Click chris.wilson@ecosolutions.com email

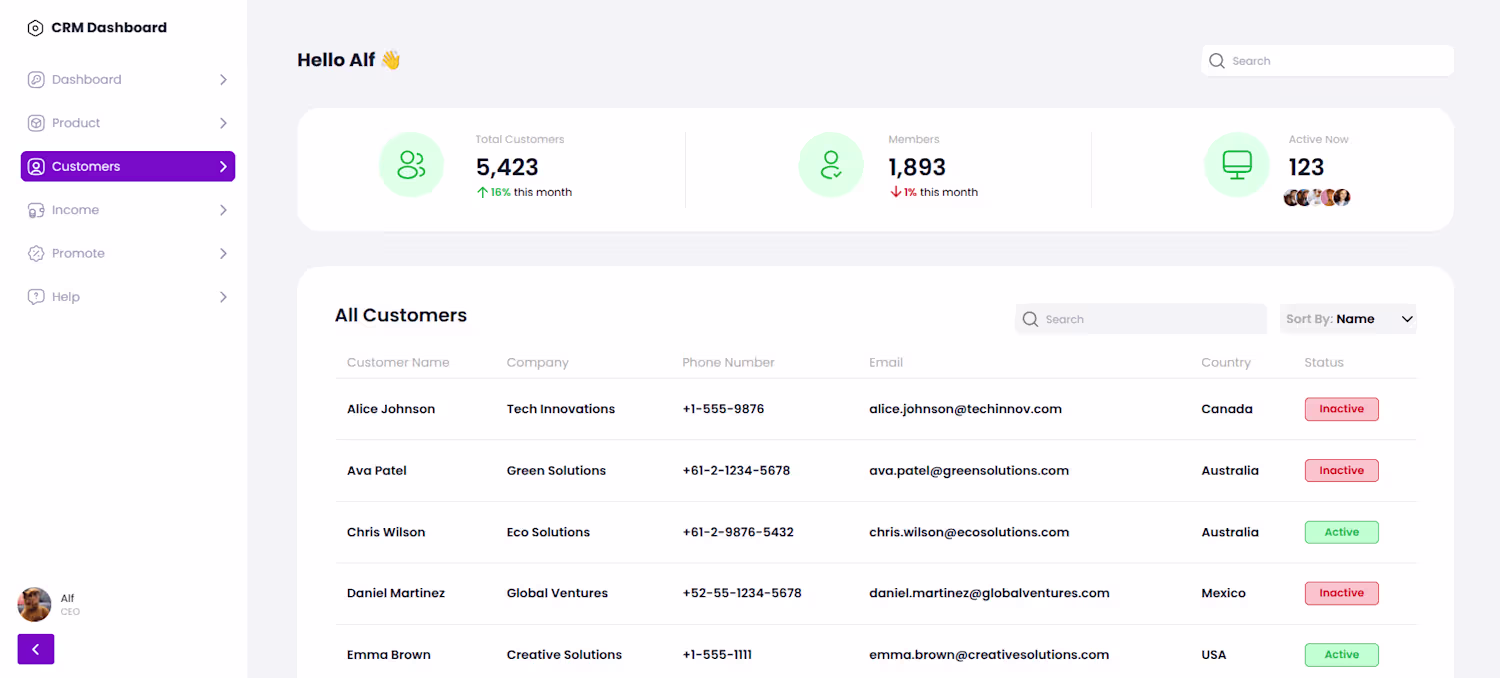click(969, 532)
